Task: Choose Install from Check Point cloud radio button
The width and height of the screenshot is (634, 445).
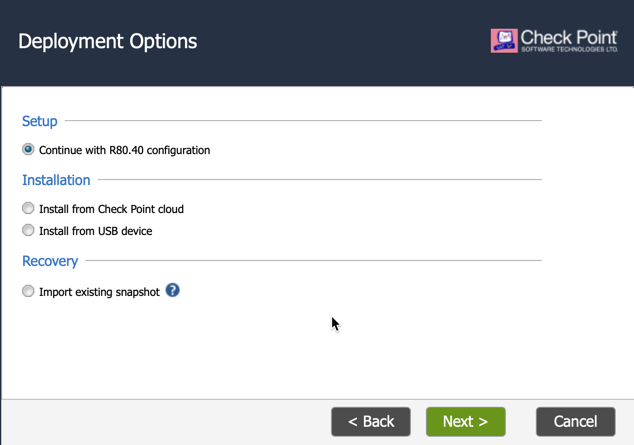Action: click(x=28, y=208)
